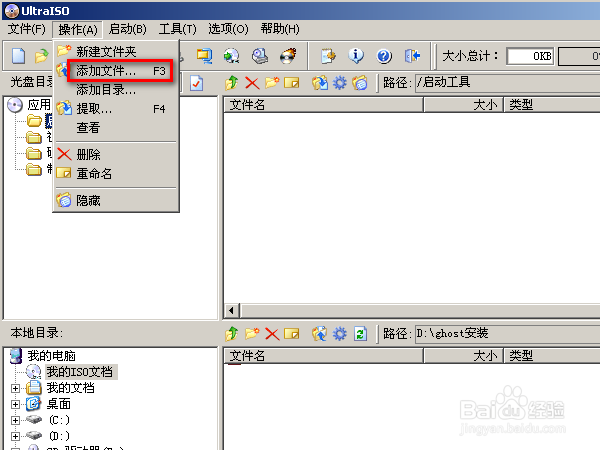Click the ISO properties edit icon
Screen dimensions: 600x450
pyautogui.click(x=328, y=56)
